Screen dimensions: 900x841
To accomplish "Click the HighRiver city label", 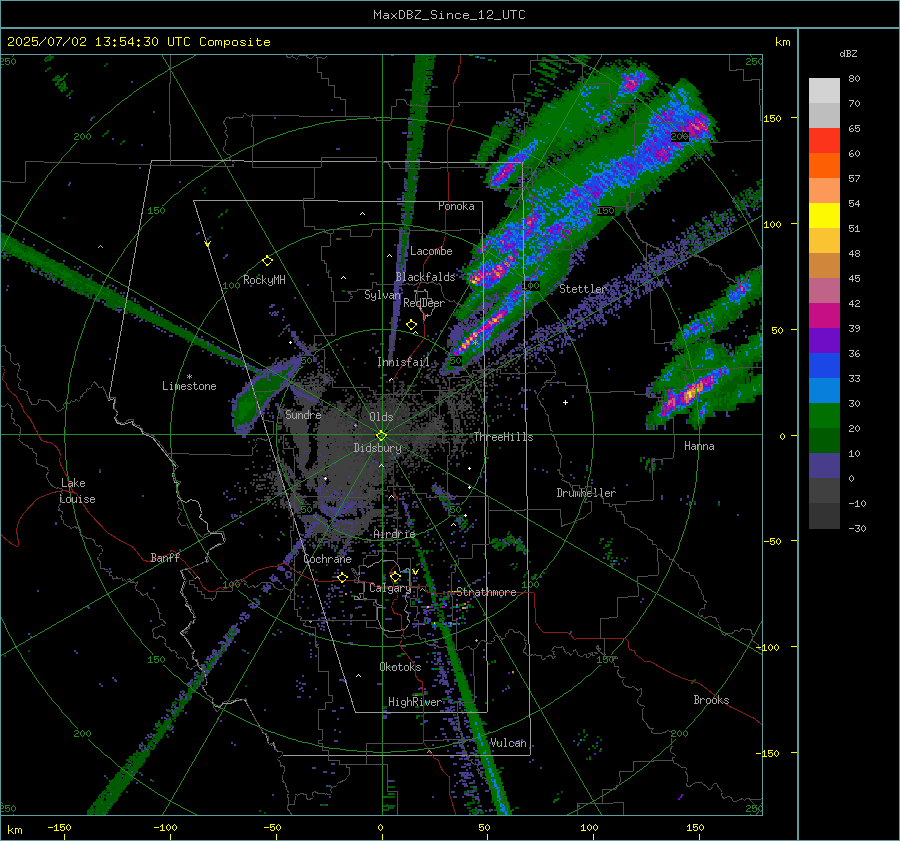I will 414,702.
